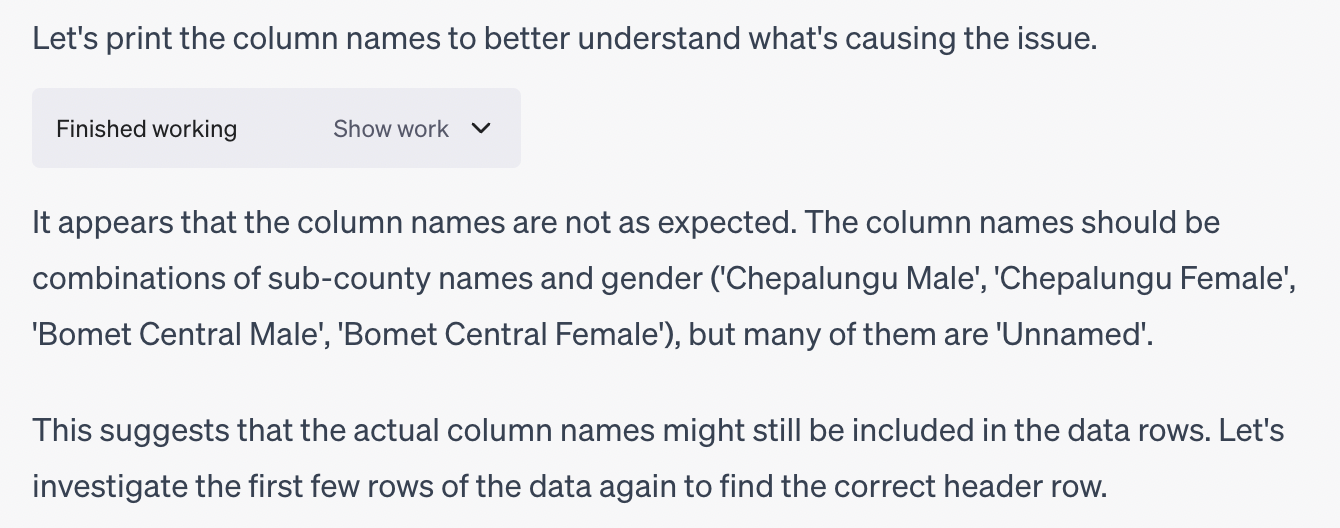The width and height of the screenshot is (1340, 528).
Task: Click the Finished working status text
Action: pyautogui.click(x=146, y=129)
